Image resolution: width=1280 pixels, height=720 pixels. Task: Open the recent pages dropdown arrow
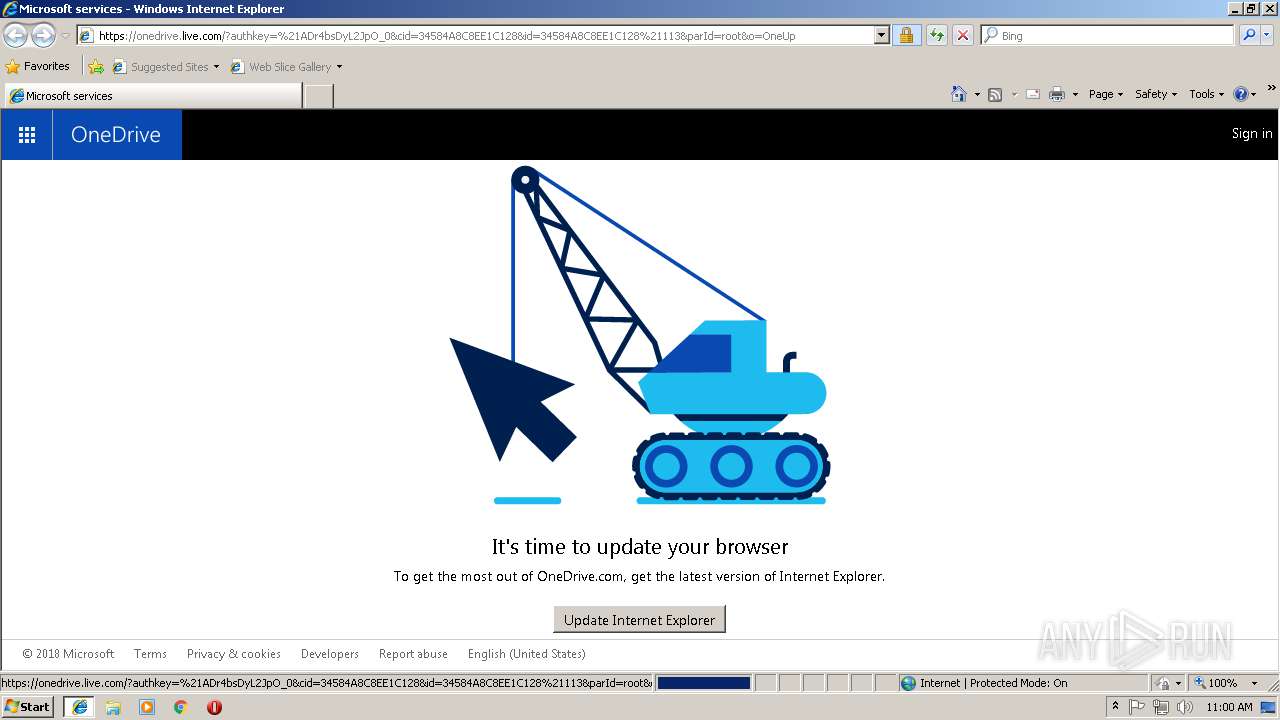pyautogui.click(x=65, y=36)
